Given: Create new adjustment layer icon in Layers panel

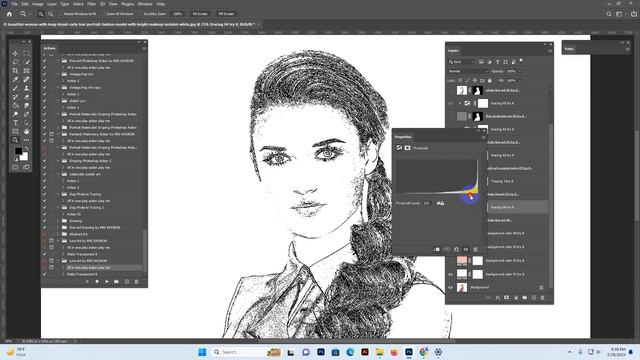Looking at the screenshot, I should [x=516, y=298].
